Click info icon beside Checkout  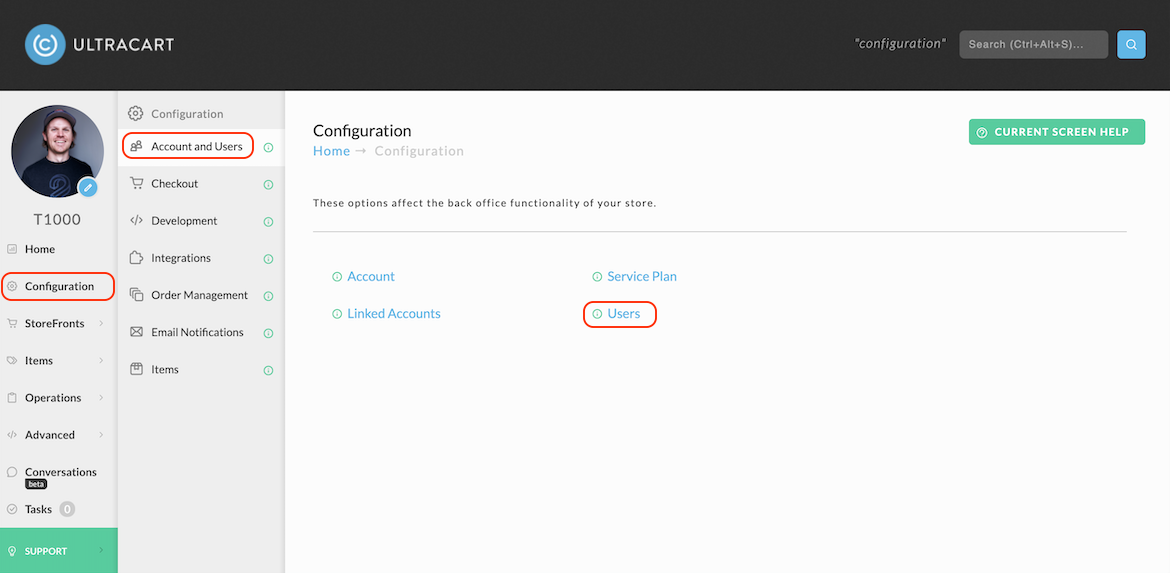pyautogui.click(x=269, y=184)
